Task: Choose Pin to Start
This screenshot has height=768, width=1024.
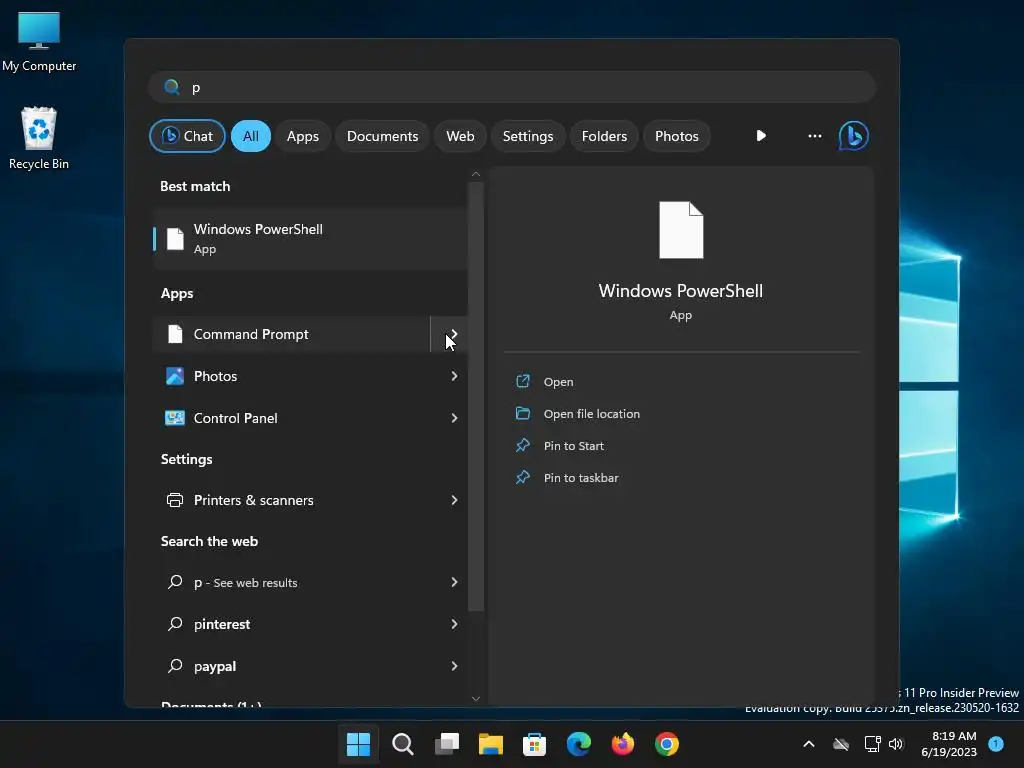Action: tap(560, 445)
